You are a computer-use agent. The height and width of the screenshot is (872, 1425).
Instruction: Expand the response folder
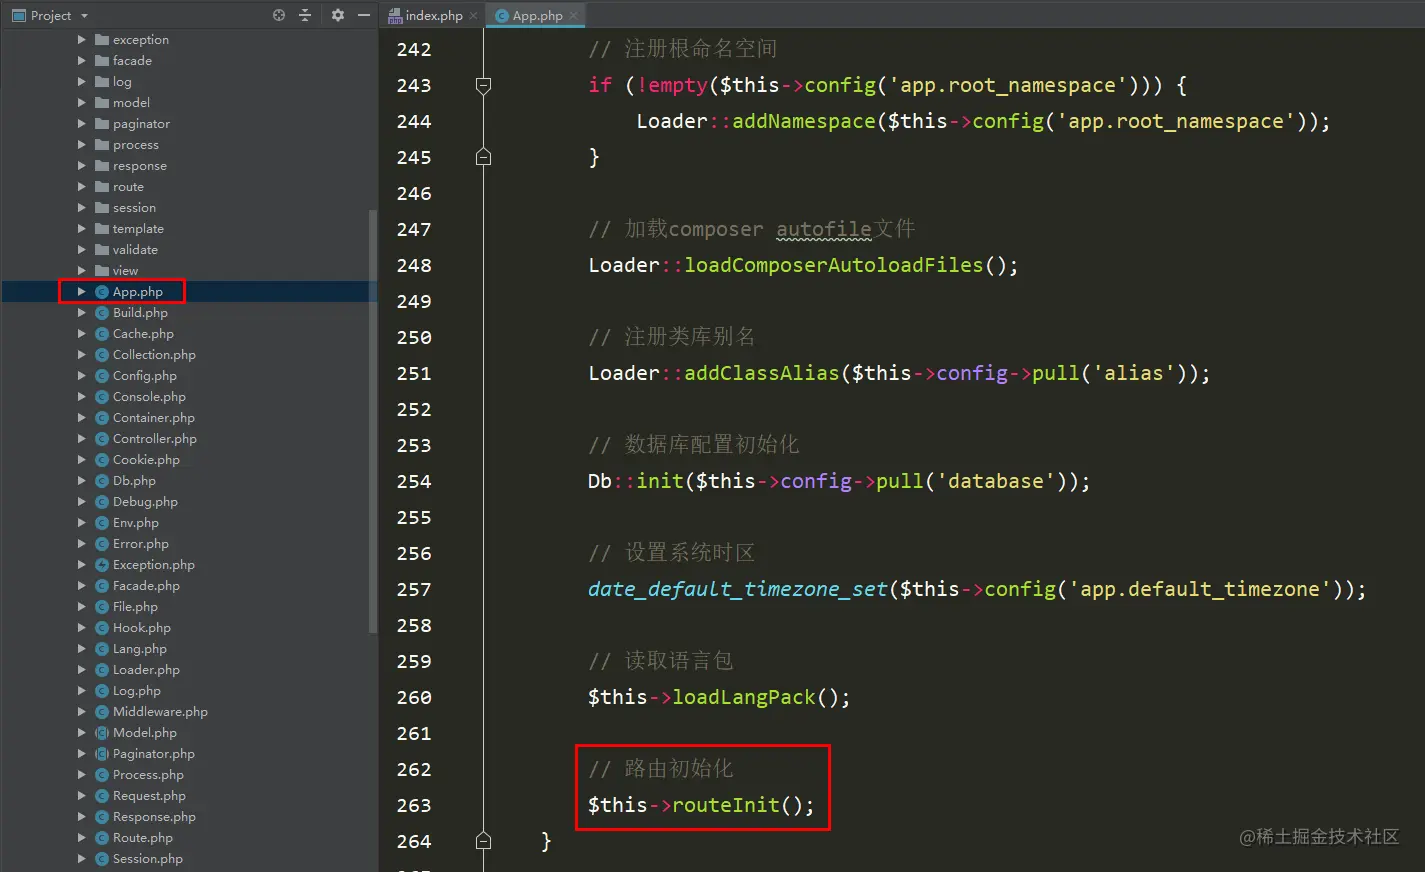tap(82, 166)
